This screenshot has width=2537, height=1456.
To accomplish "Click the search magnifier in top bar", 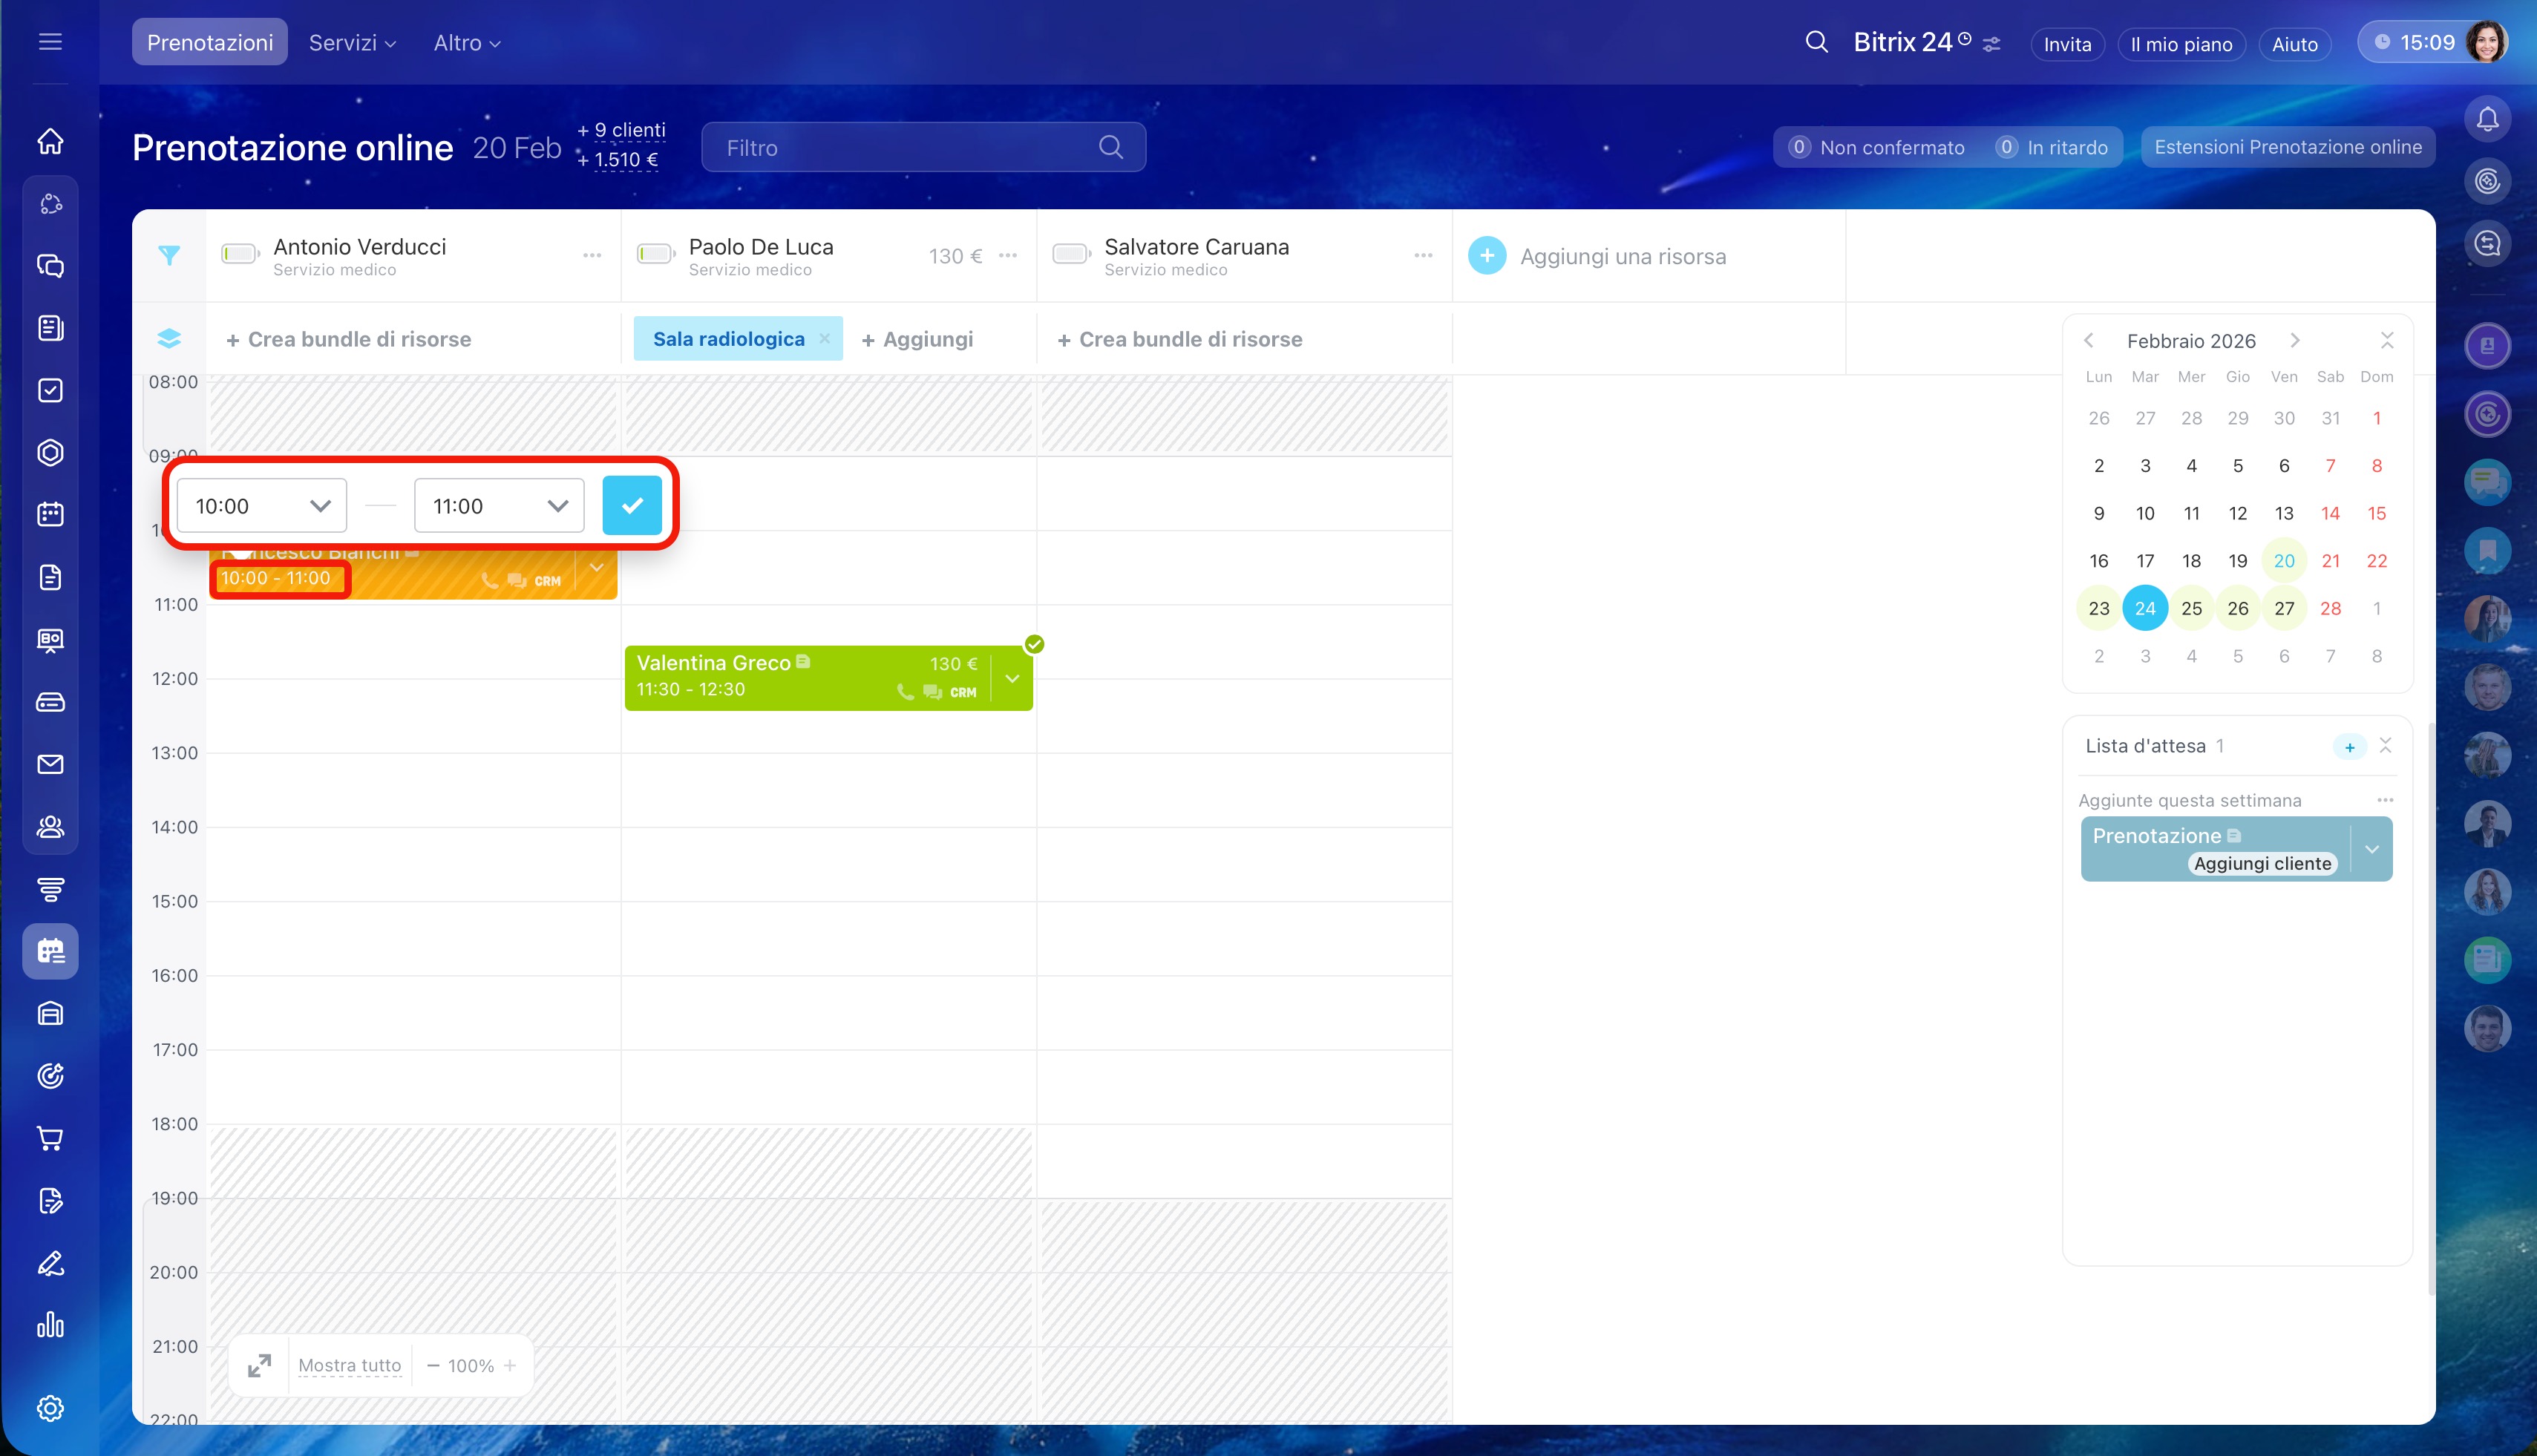I will tap(1816, 42).
